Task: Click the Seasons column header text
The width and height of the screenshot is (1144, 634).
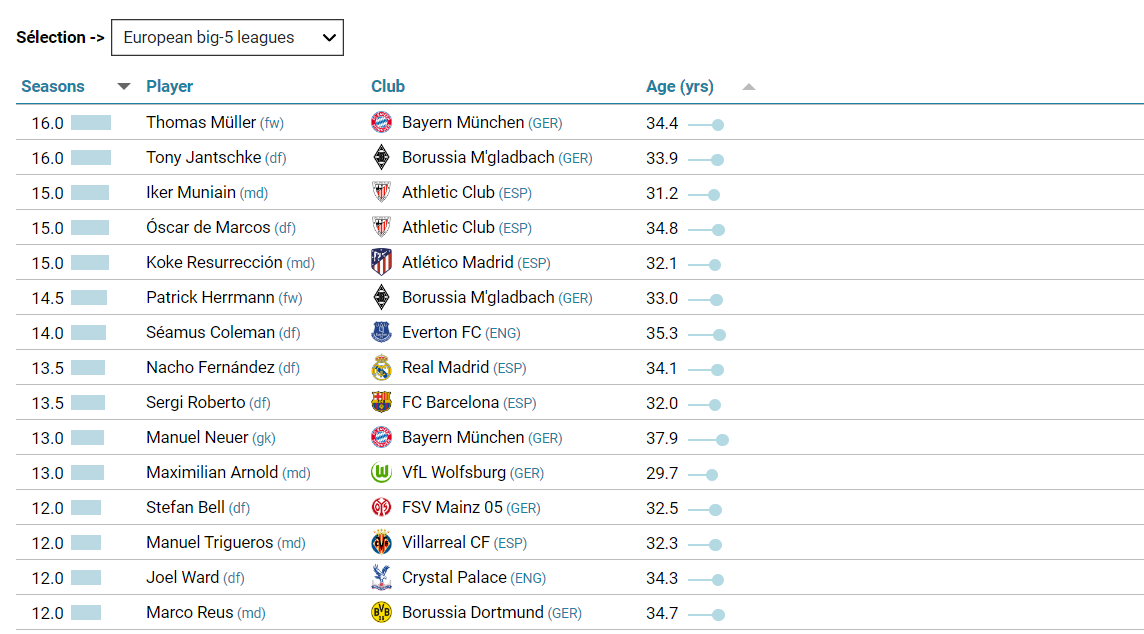Action: pos(53,87)
